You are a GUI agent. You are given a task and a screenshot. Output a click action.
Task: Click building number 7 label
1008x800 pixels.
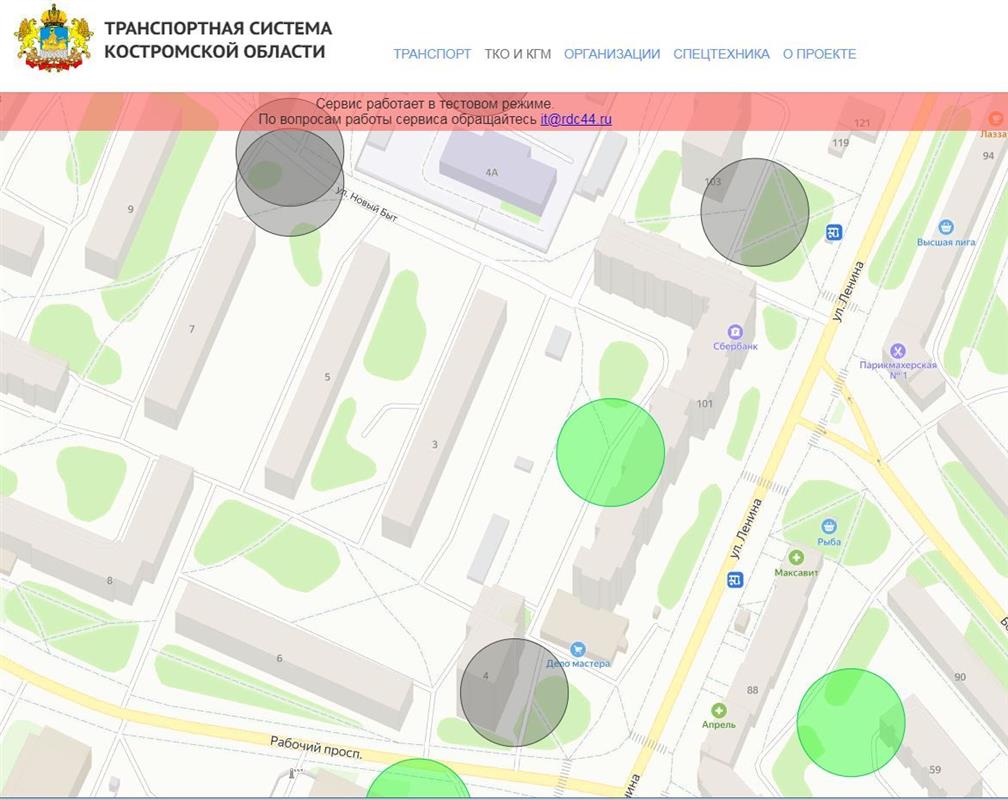192,329
